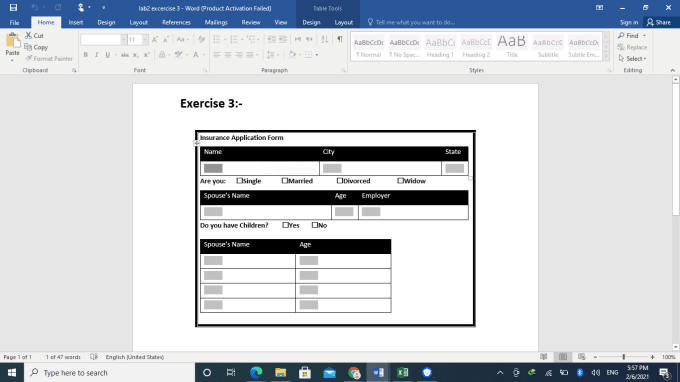
Task: Open the Borders dropdown arrow
Action: tap(317, 55)
